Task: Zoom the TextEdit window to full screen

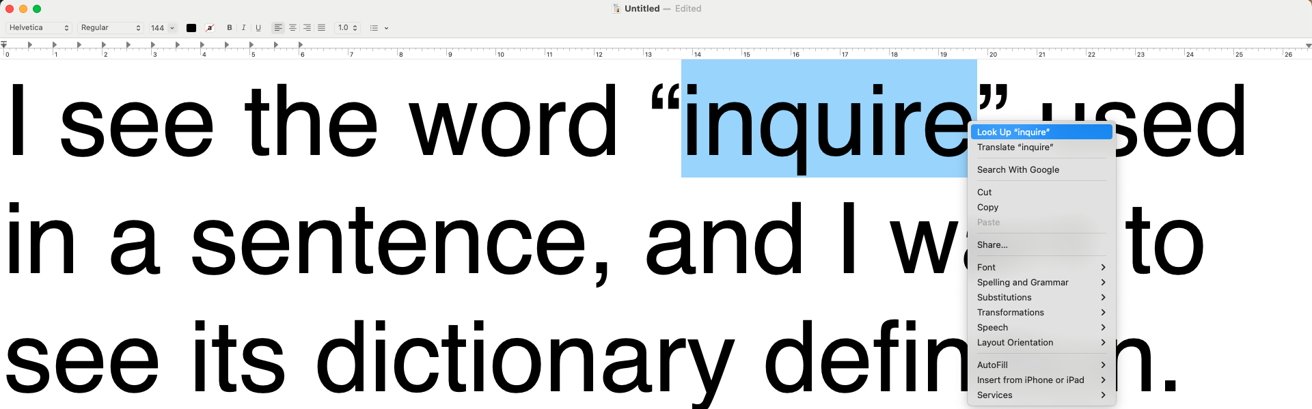Action: coord(37,8)
